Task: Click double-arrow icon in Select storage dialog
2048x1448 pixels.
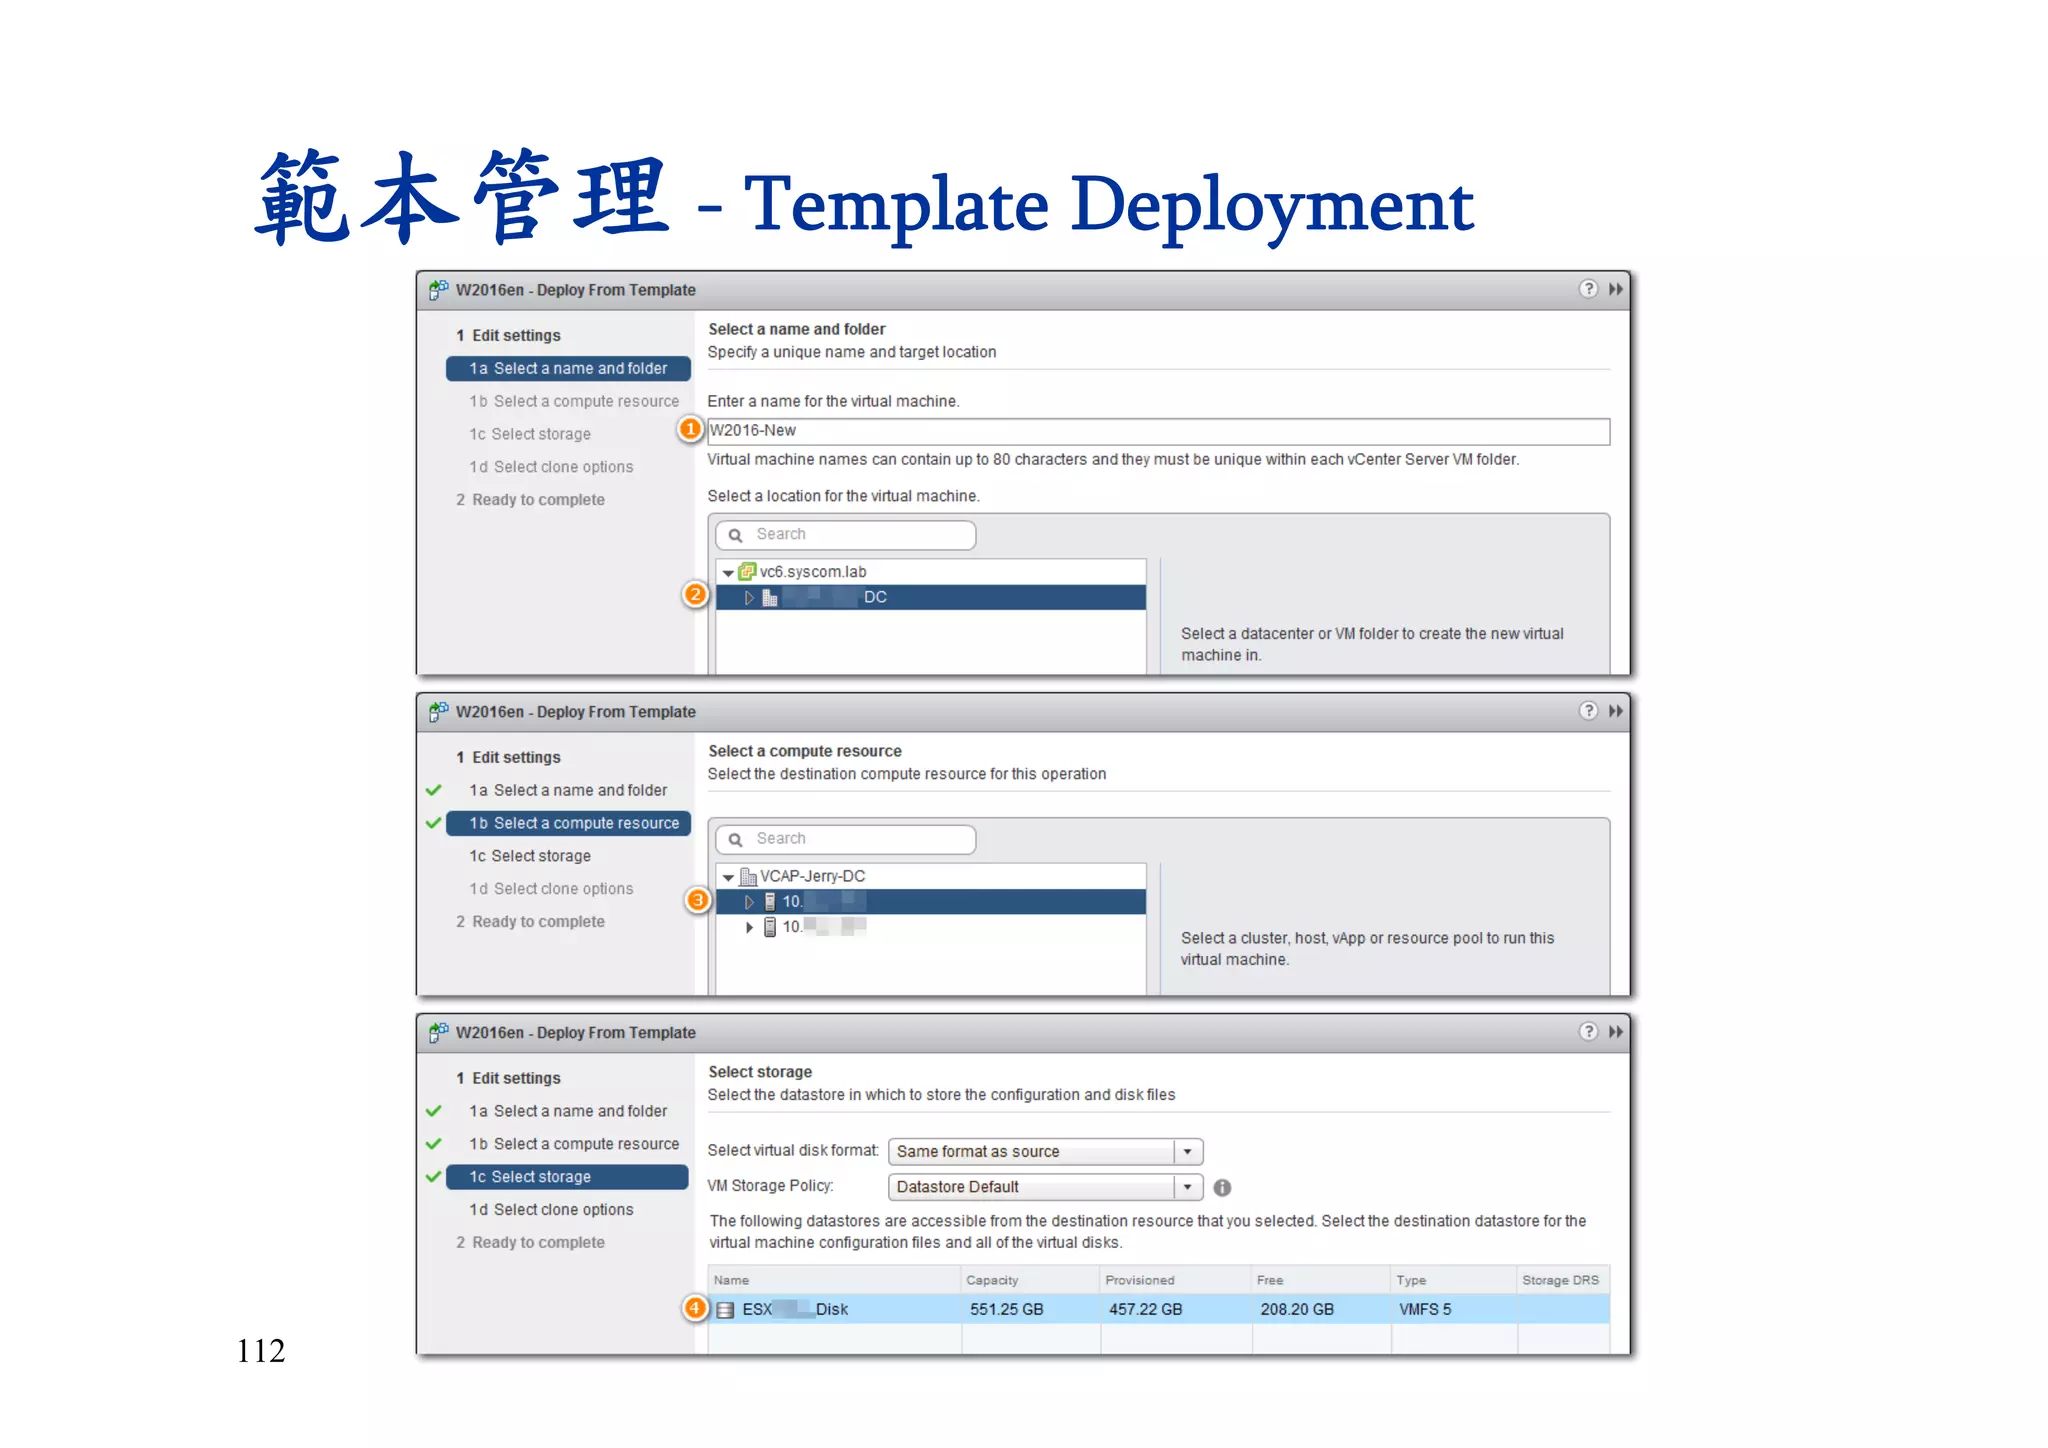Action: (1616, 1032)
